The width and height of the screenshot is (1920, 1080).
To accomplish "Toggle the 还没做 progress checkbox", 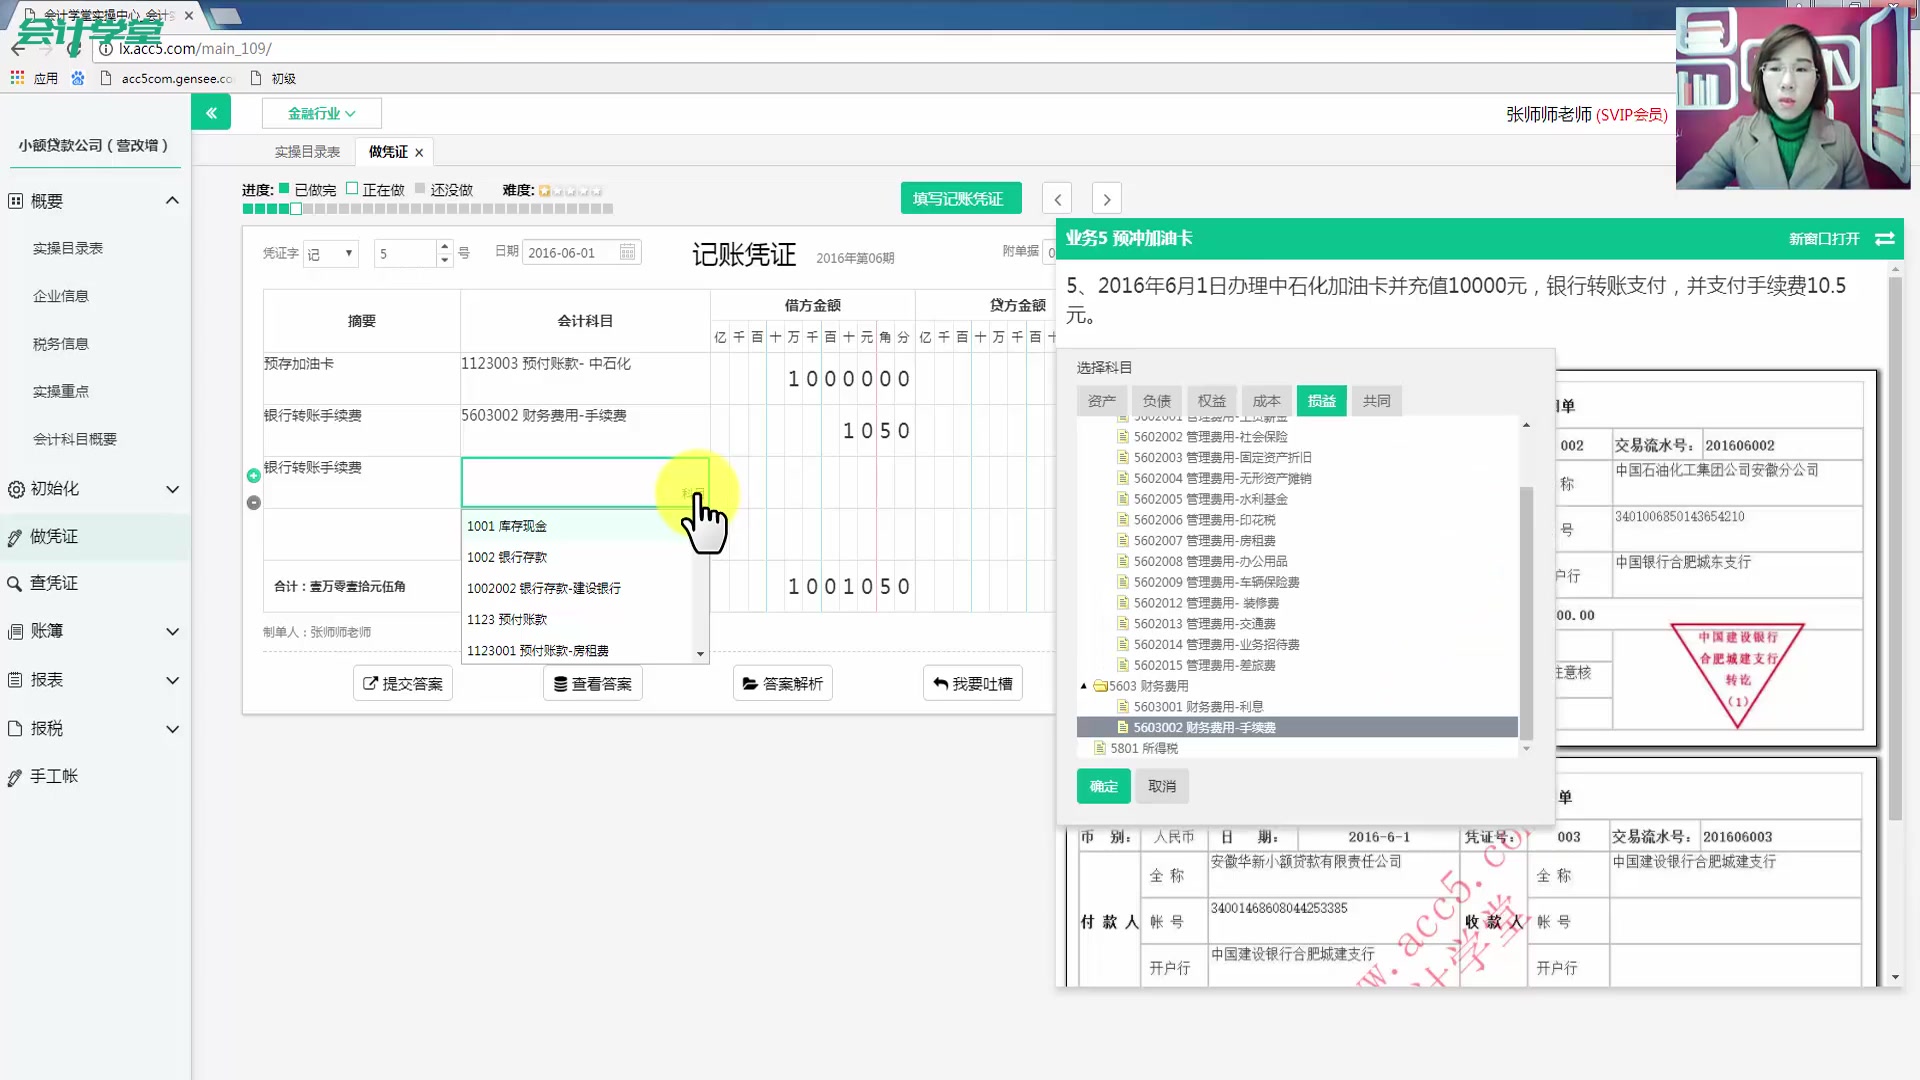I will point(420,187).
